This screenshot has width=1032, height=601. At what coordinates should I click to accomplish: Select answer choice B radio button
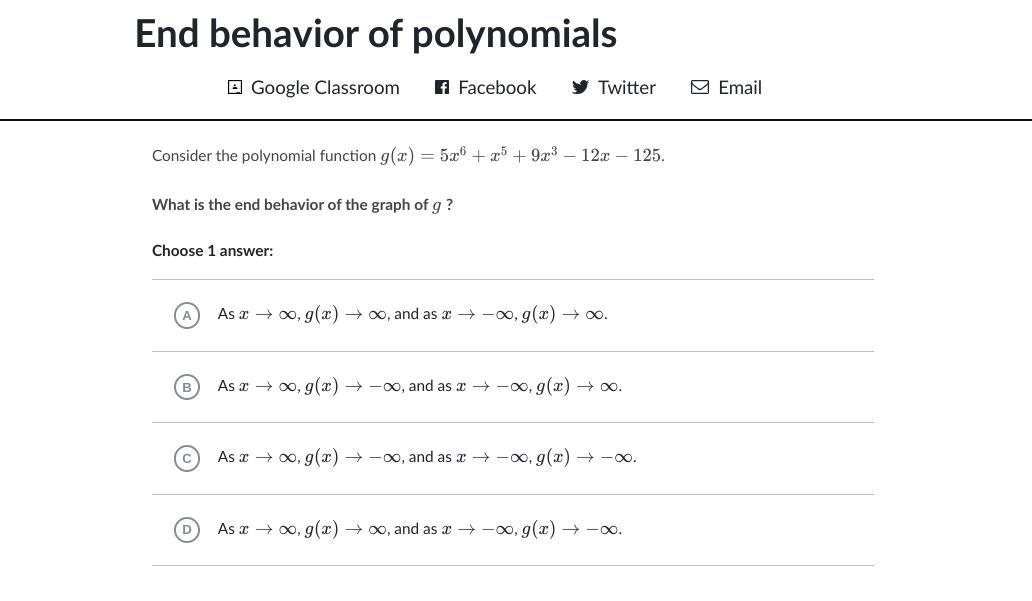click(x=186, y=386)
